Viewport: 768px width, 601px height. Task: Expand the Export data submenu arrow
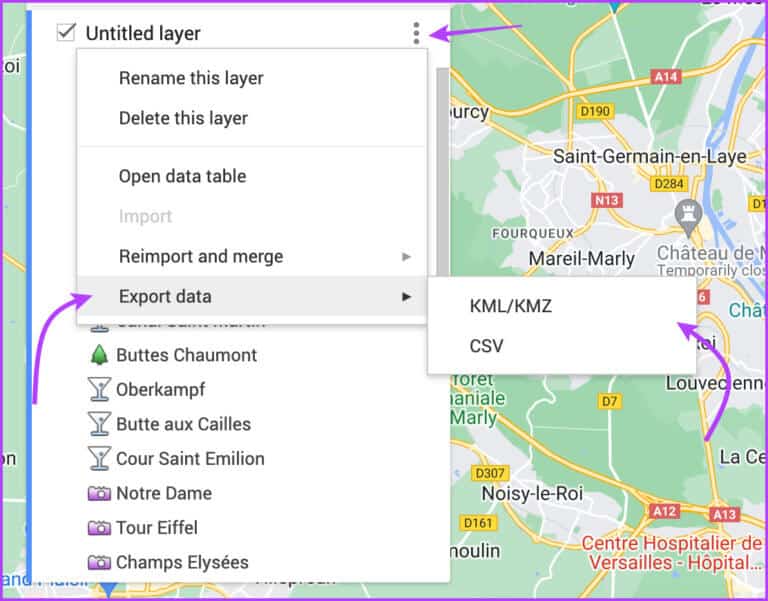[406, 297]
